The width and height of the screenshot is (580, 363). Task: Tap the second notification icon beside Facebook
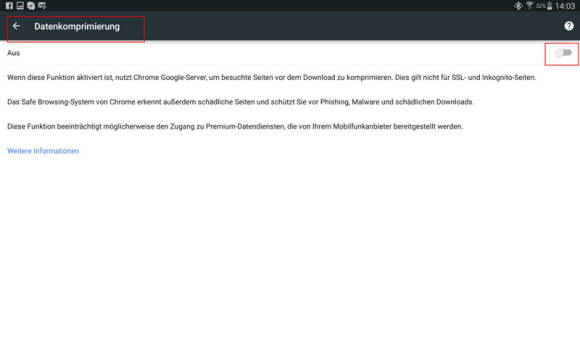pos(20,6)
